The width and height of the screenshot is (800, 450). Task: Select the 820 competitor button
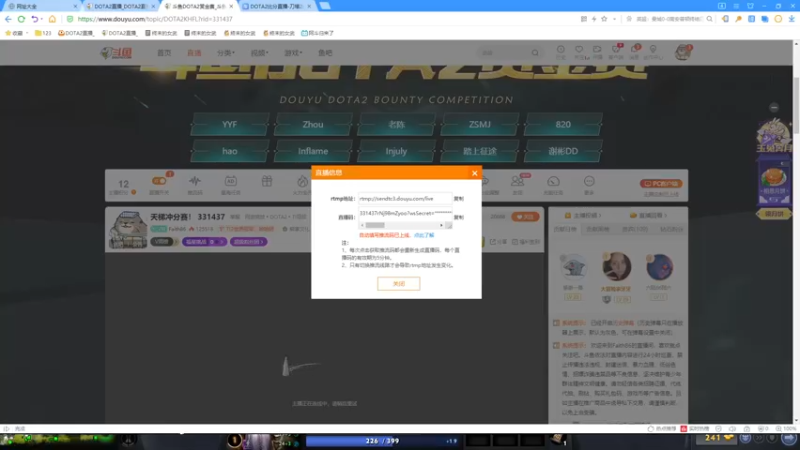[563, 124]
